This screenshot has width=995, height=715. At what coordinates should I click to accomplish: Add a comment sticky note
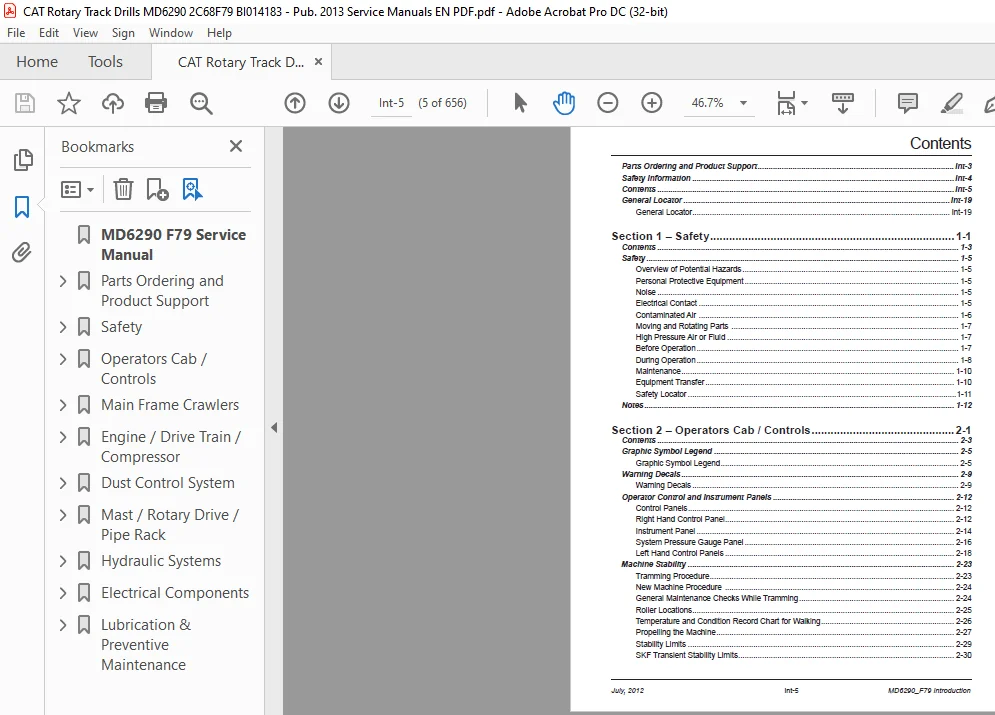click(907, 103)
